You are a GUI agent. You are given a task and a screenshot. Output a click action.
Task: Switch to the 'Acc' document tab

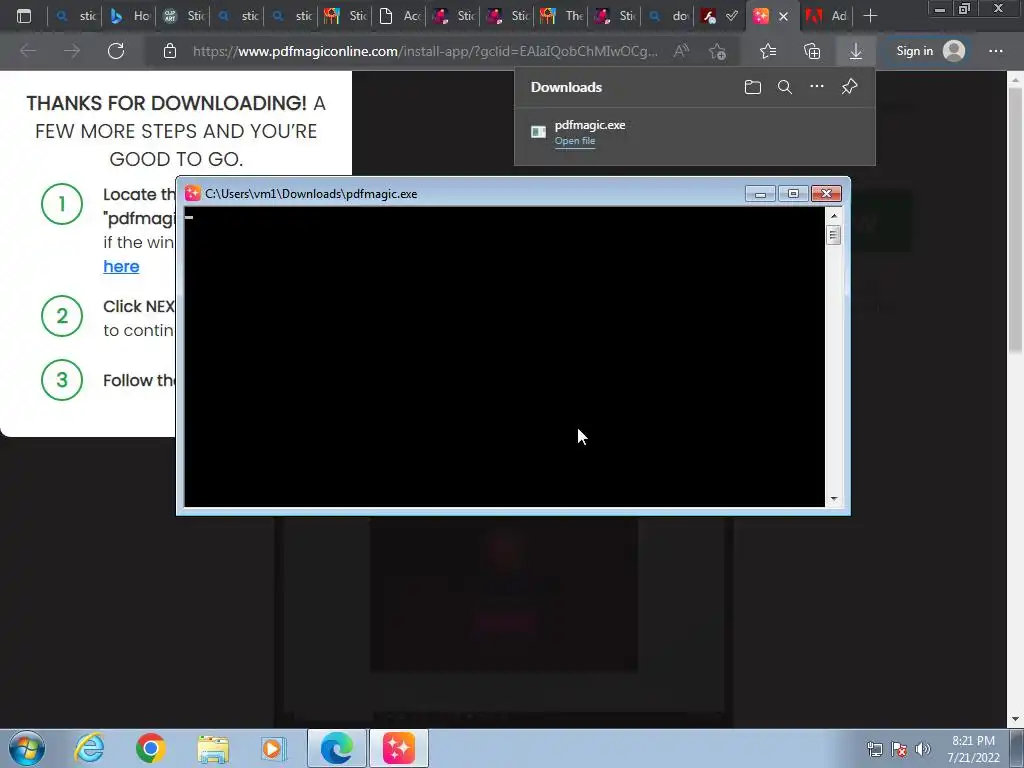399,16
